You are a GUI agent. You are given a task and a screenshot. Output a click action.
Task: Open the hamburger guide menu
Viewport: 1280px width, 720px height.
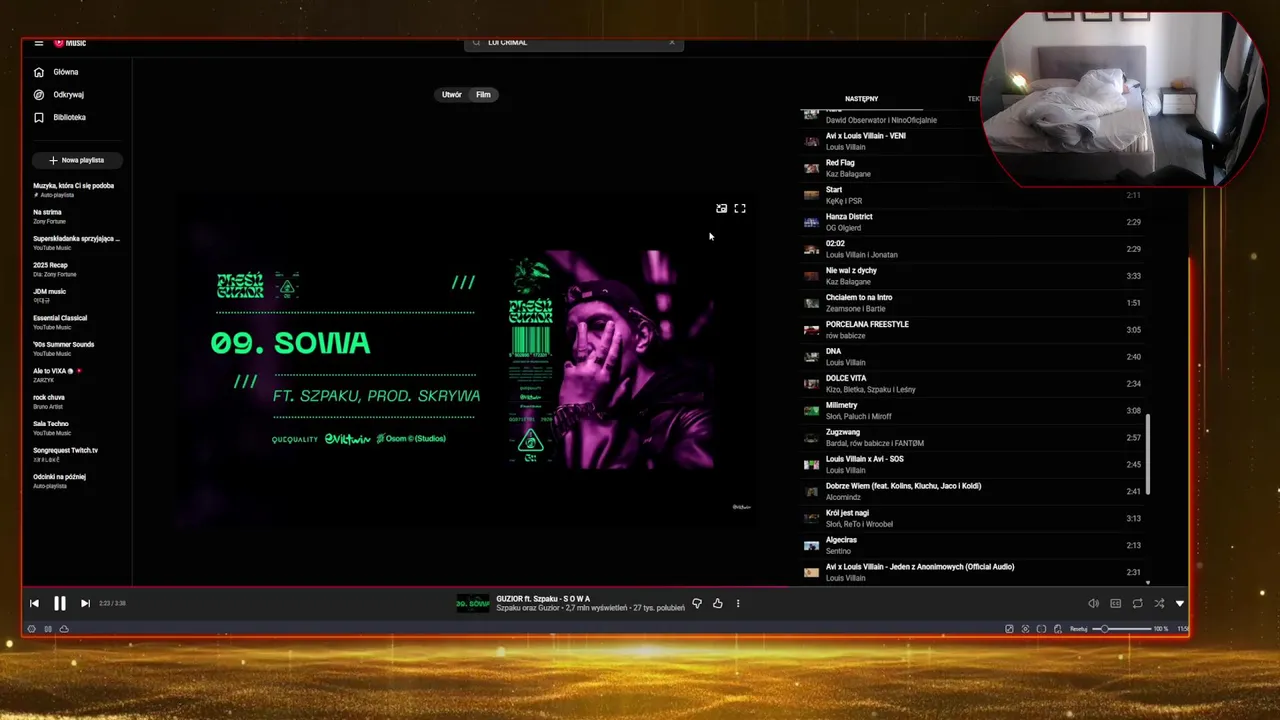click(38, 43)
